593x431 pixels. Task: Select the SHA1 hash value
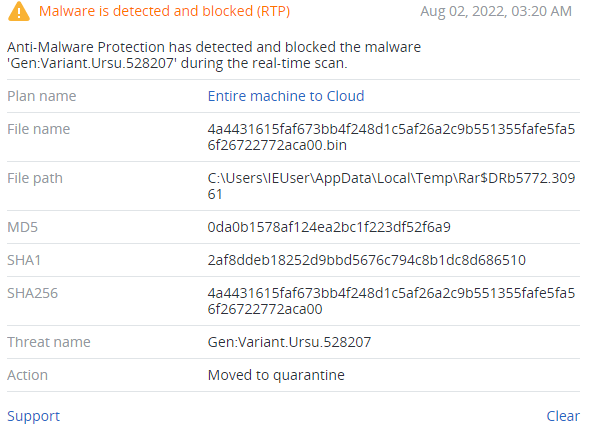[x=366, y=260]
